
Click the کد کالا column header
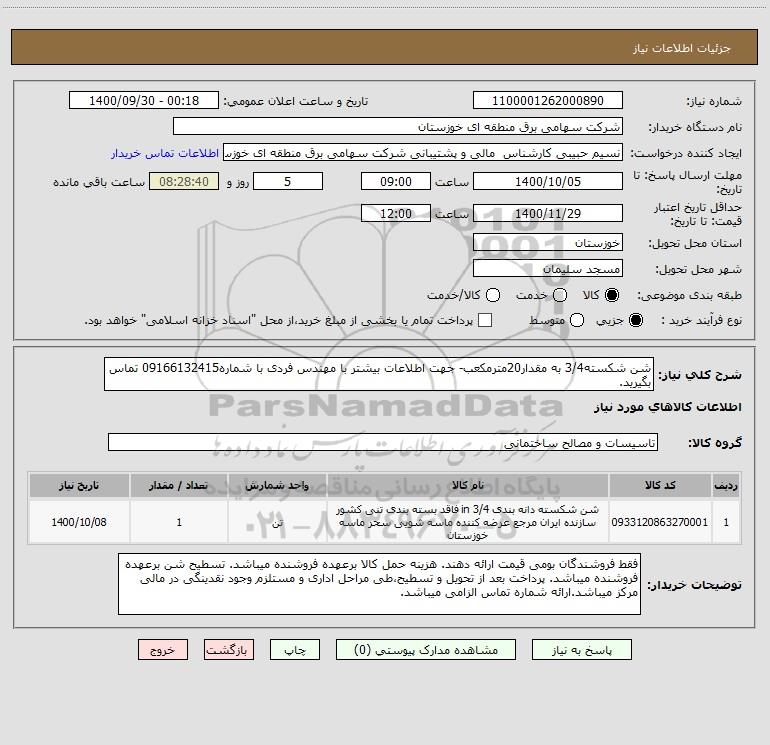coord(660,486)
